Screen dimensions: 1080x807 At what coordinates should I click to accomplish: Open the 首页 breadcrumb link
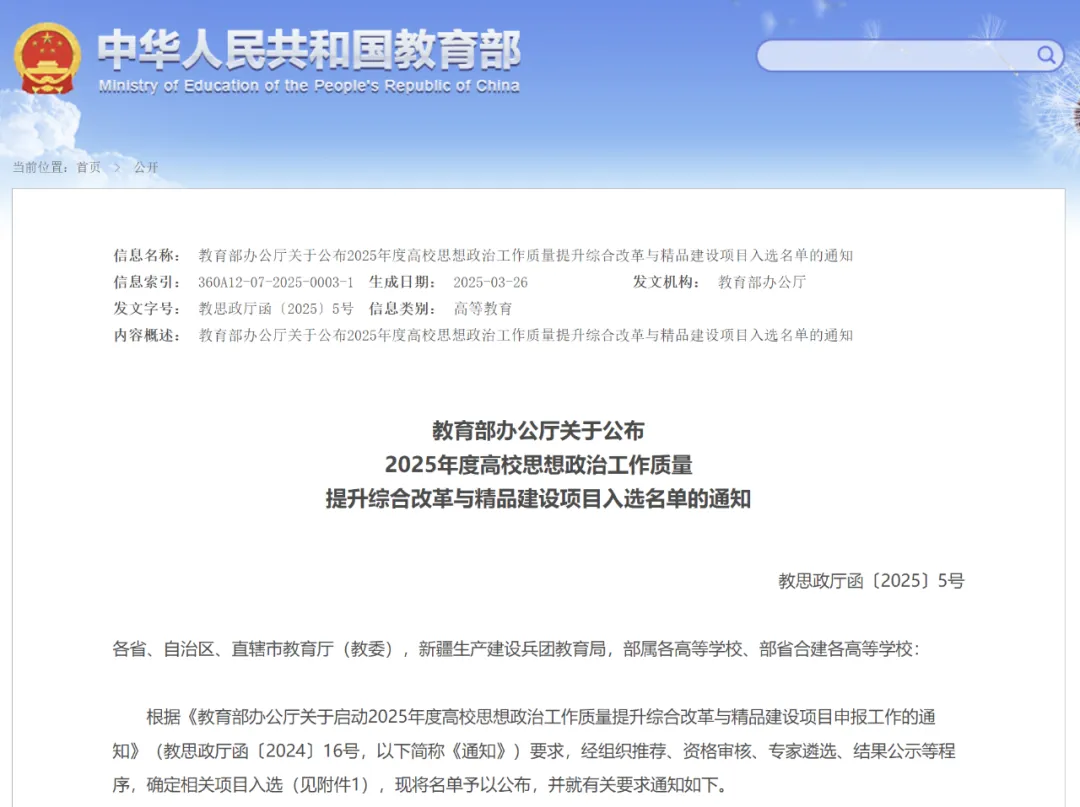(89, 167)
